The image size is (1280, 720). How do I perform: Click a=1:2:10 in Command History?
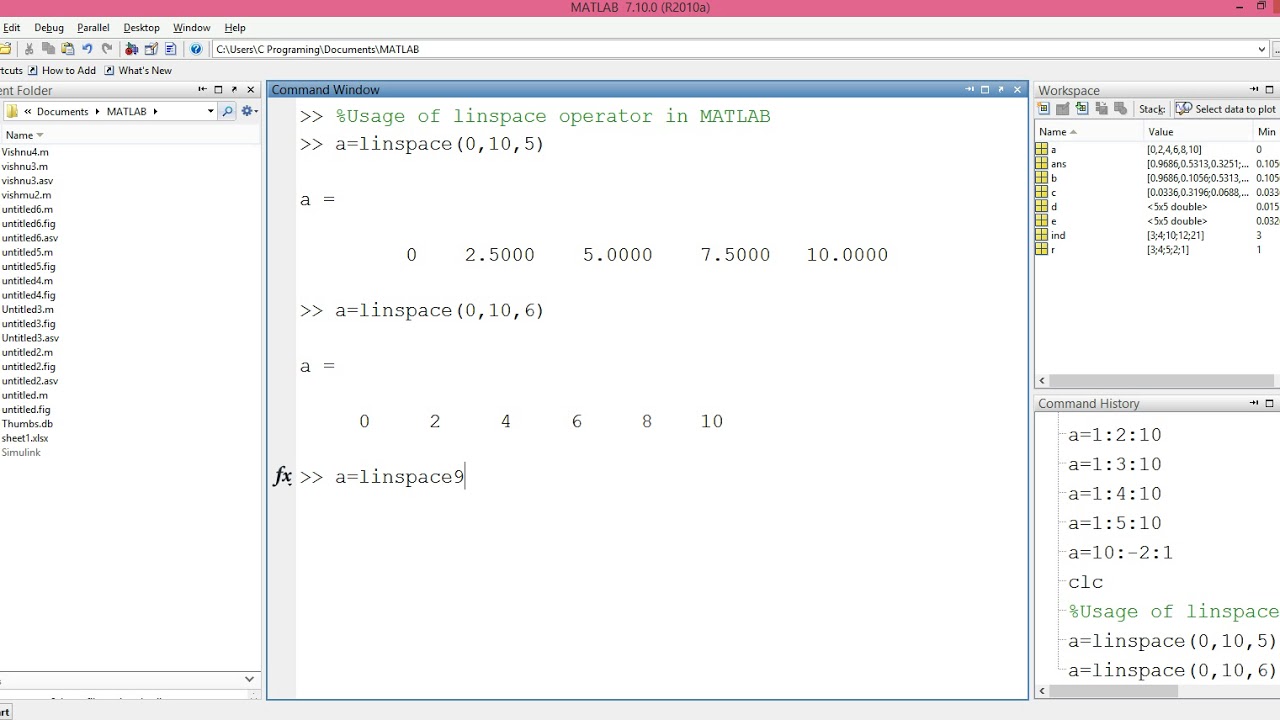pyautogui.click(x=1114, y=435)
